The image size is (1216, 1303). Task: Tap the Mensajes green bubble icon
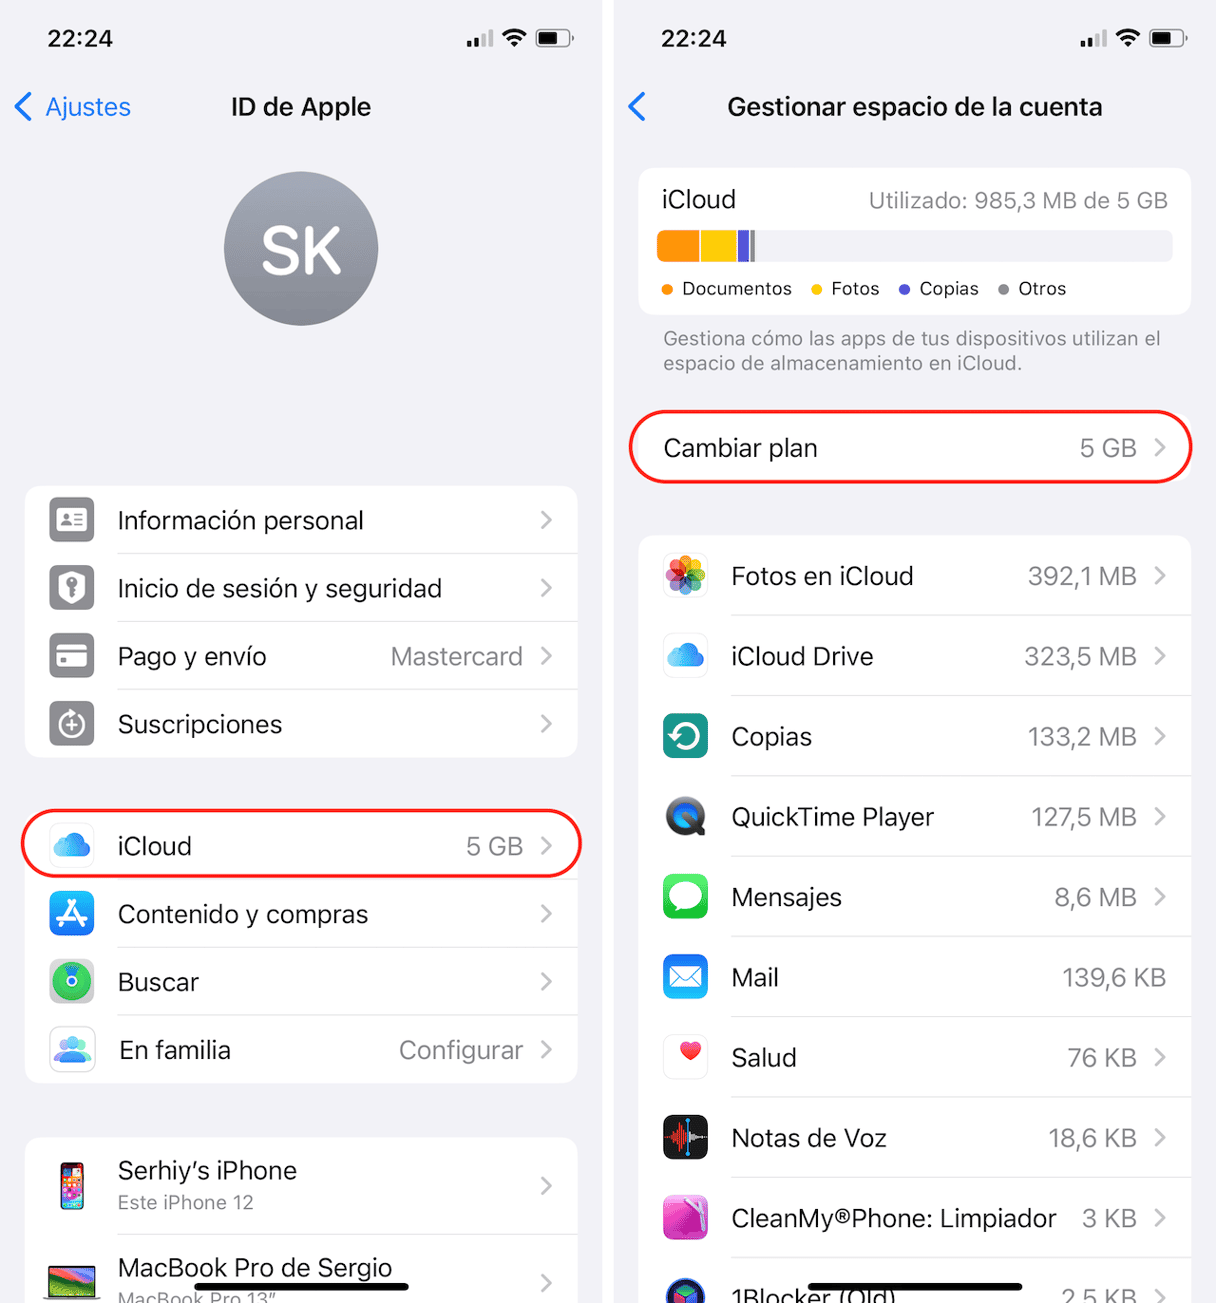click(x=685, y=897)
